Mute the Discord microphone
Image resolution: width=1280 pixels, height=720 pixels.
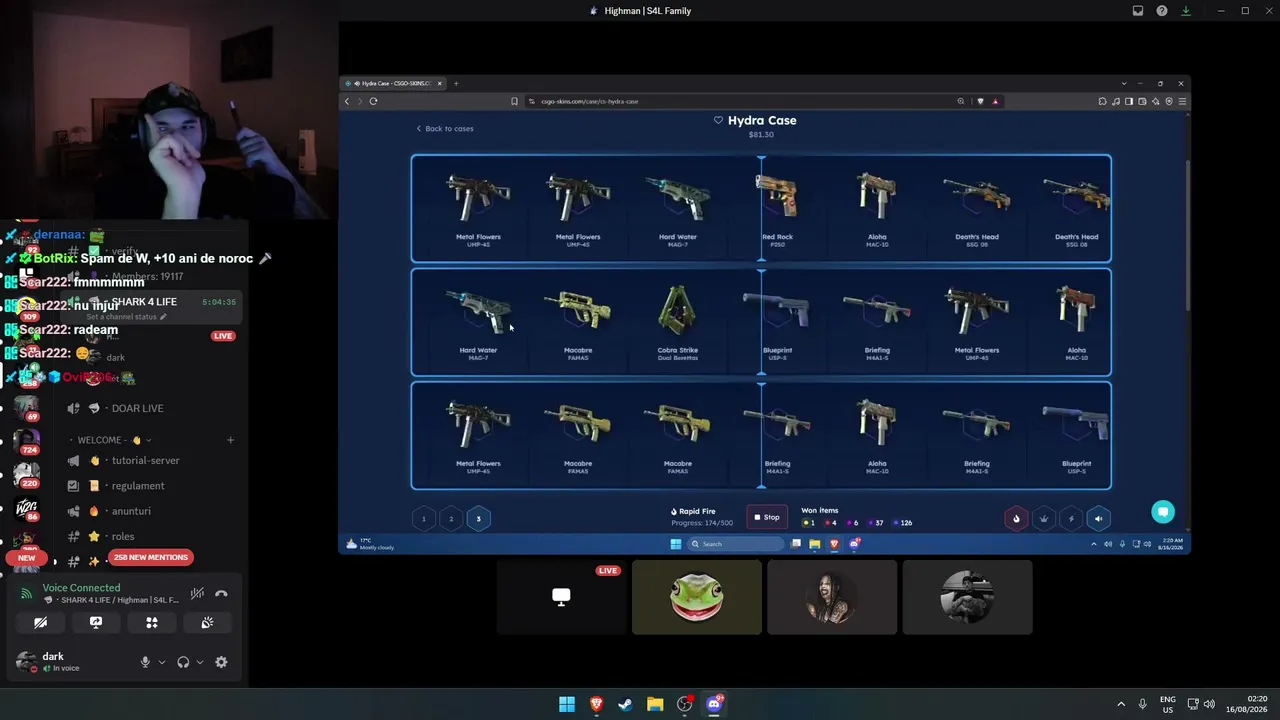(145, 662)
